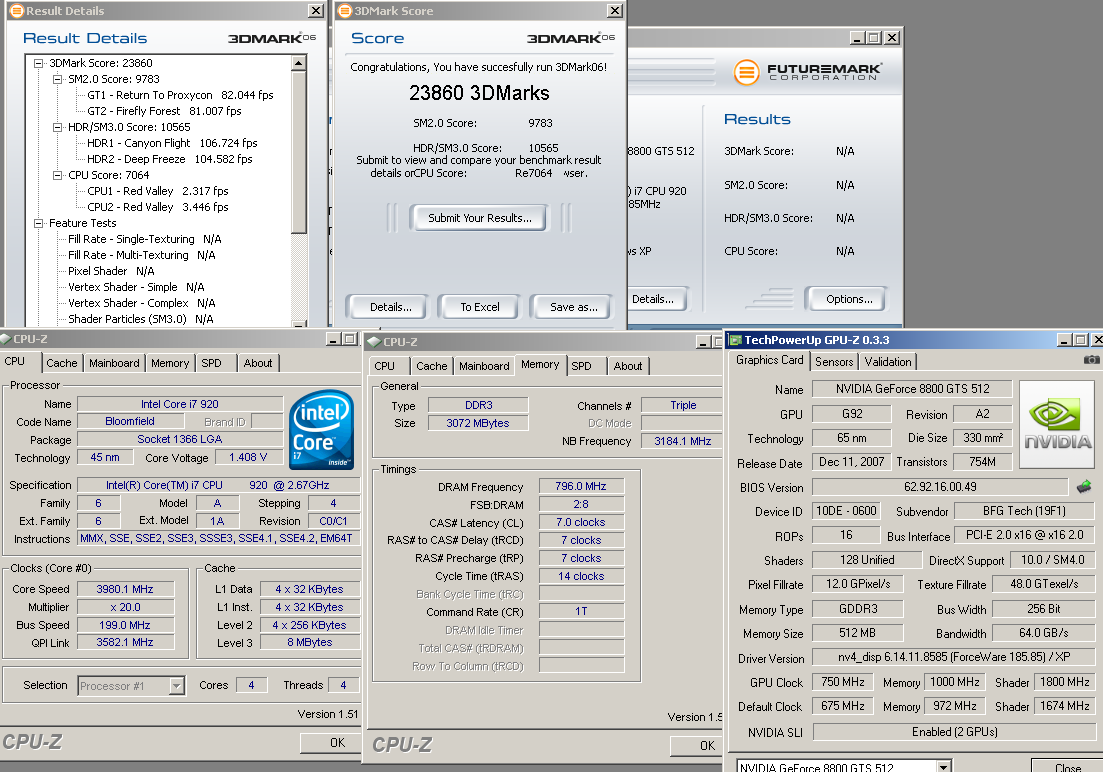
Task: Click the Cores value field showing 4
Action: (x=251, y=685)
